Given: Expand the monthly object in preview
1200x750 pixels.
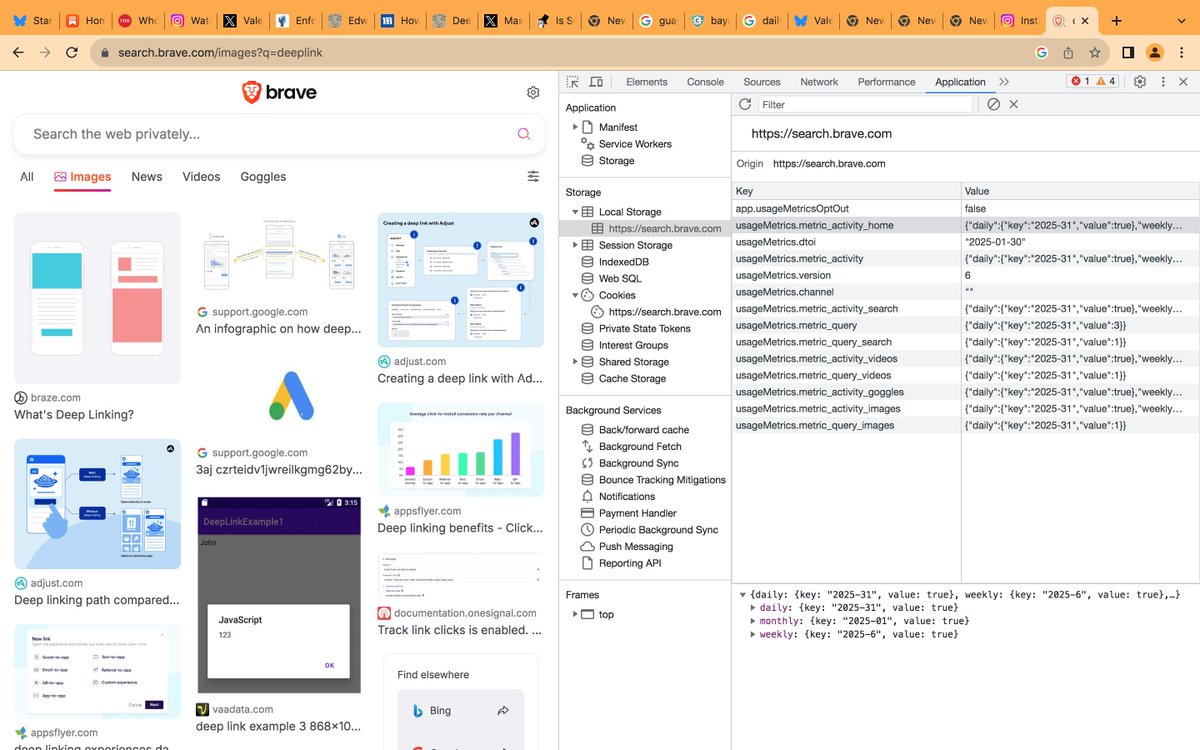Looking at the screenshot, I should [x=754, y=621].
